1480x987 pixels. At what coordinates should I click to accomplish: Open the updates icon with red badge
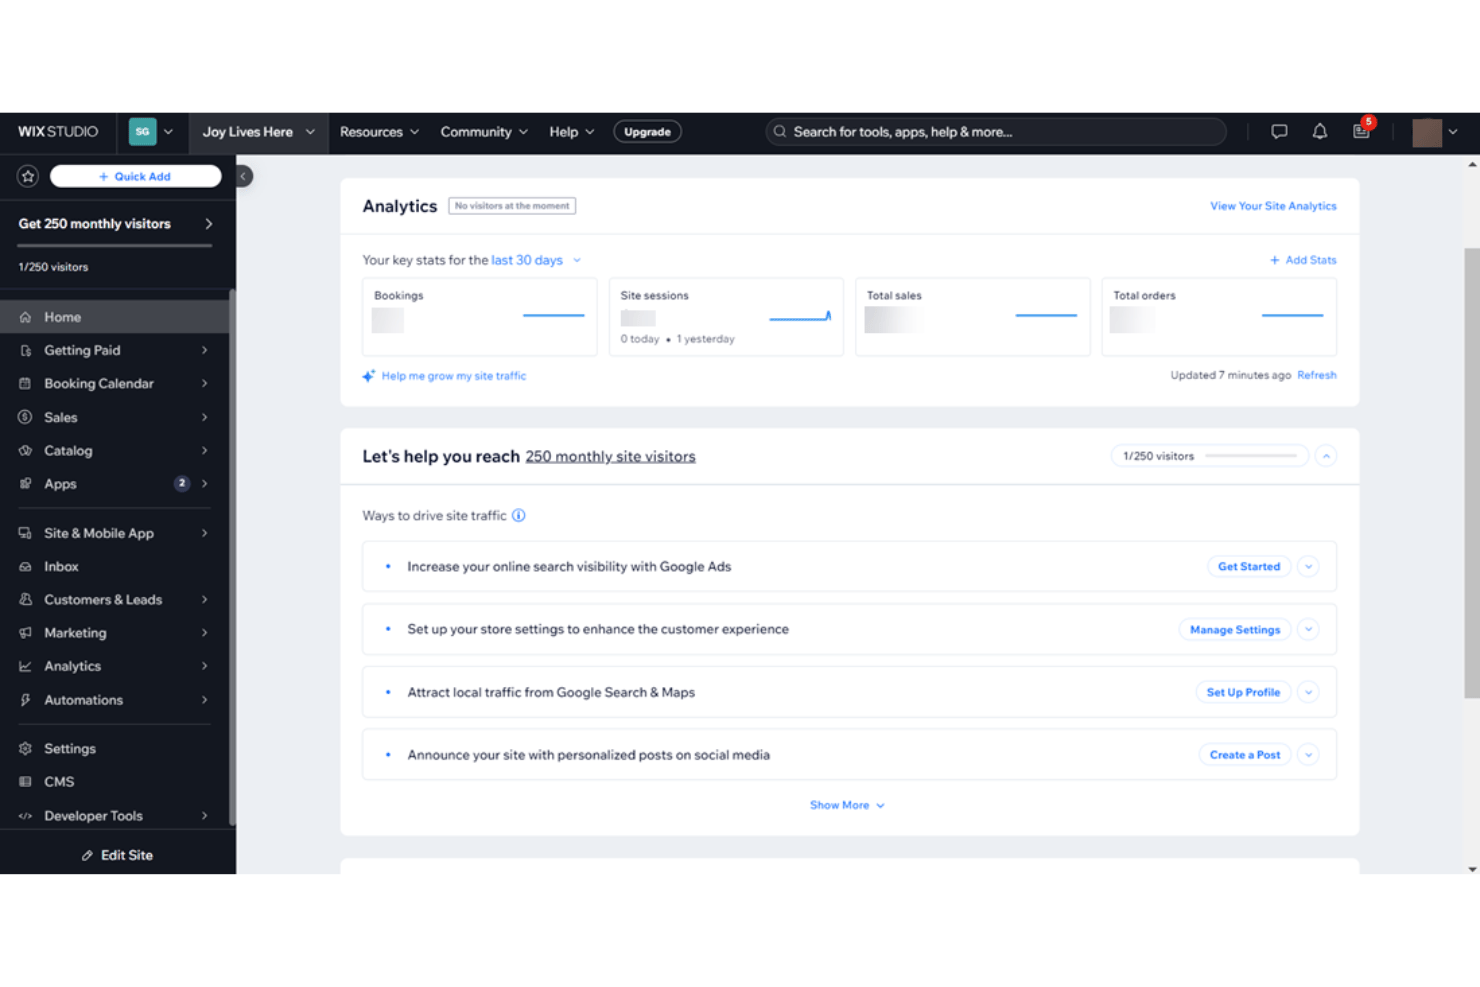tap(1362, 130)
